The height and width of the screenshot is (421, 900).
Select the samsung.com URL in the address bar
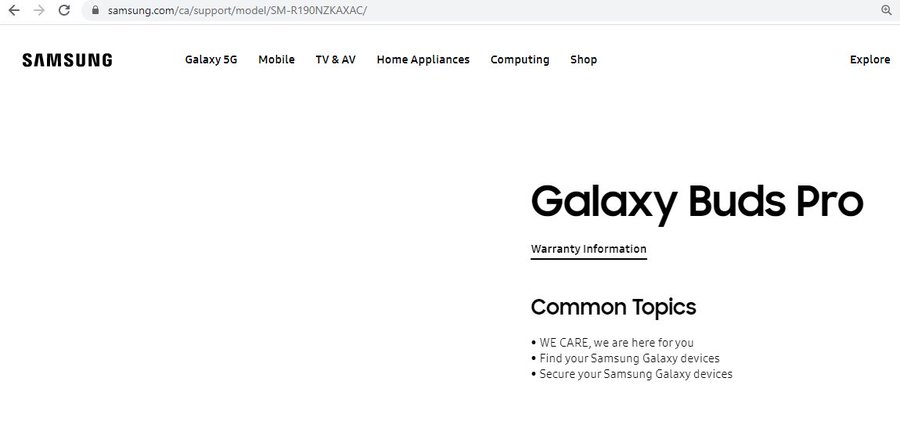(x=237, y=10)
